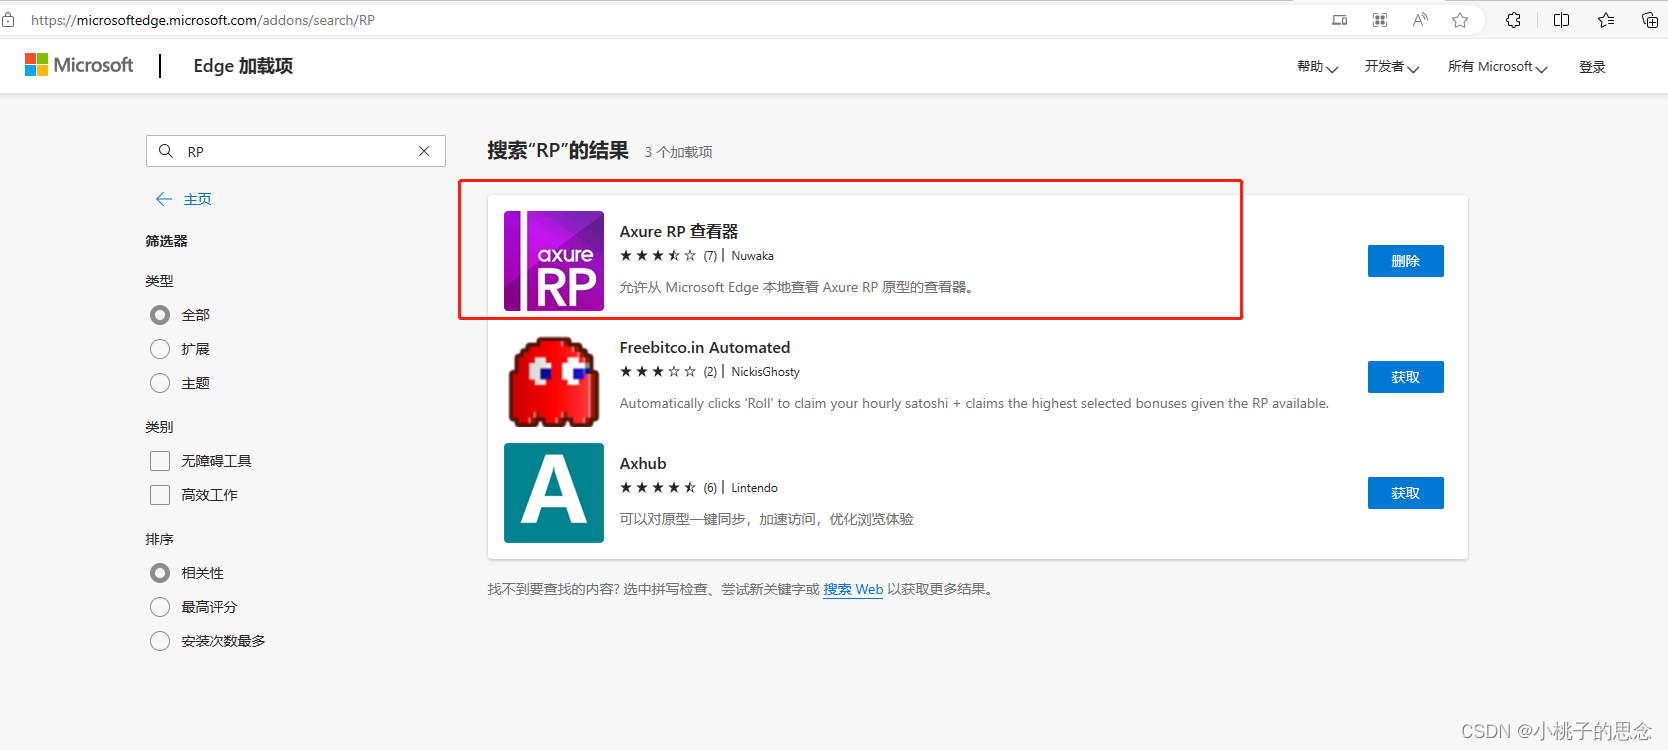
Task: Sort by 相关性
Action: (x=160, y=573)
